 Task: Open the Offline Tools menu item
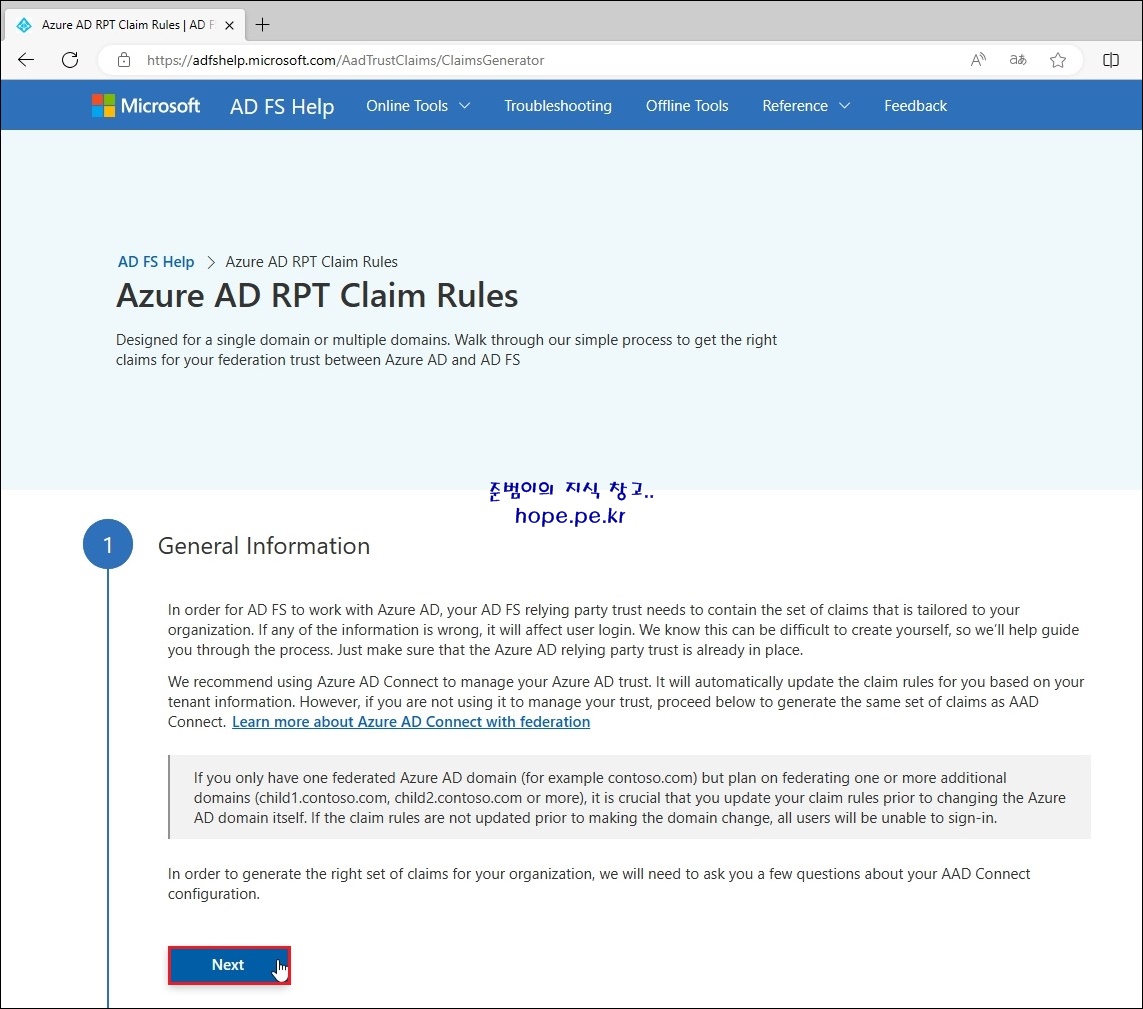(x=687, y=106)
